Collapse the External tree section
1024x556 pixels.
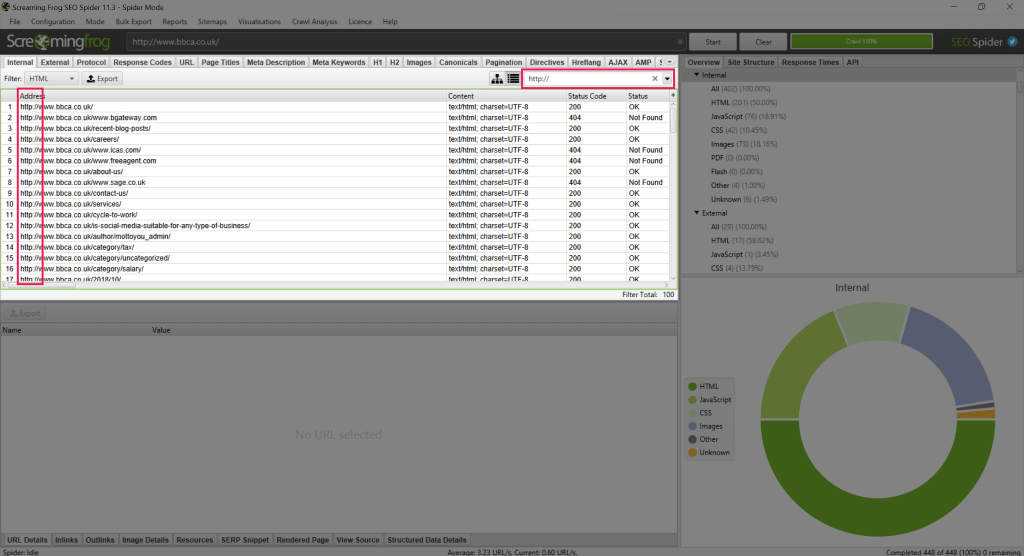pyautogui.click(x=696, y=213)
